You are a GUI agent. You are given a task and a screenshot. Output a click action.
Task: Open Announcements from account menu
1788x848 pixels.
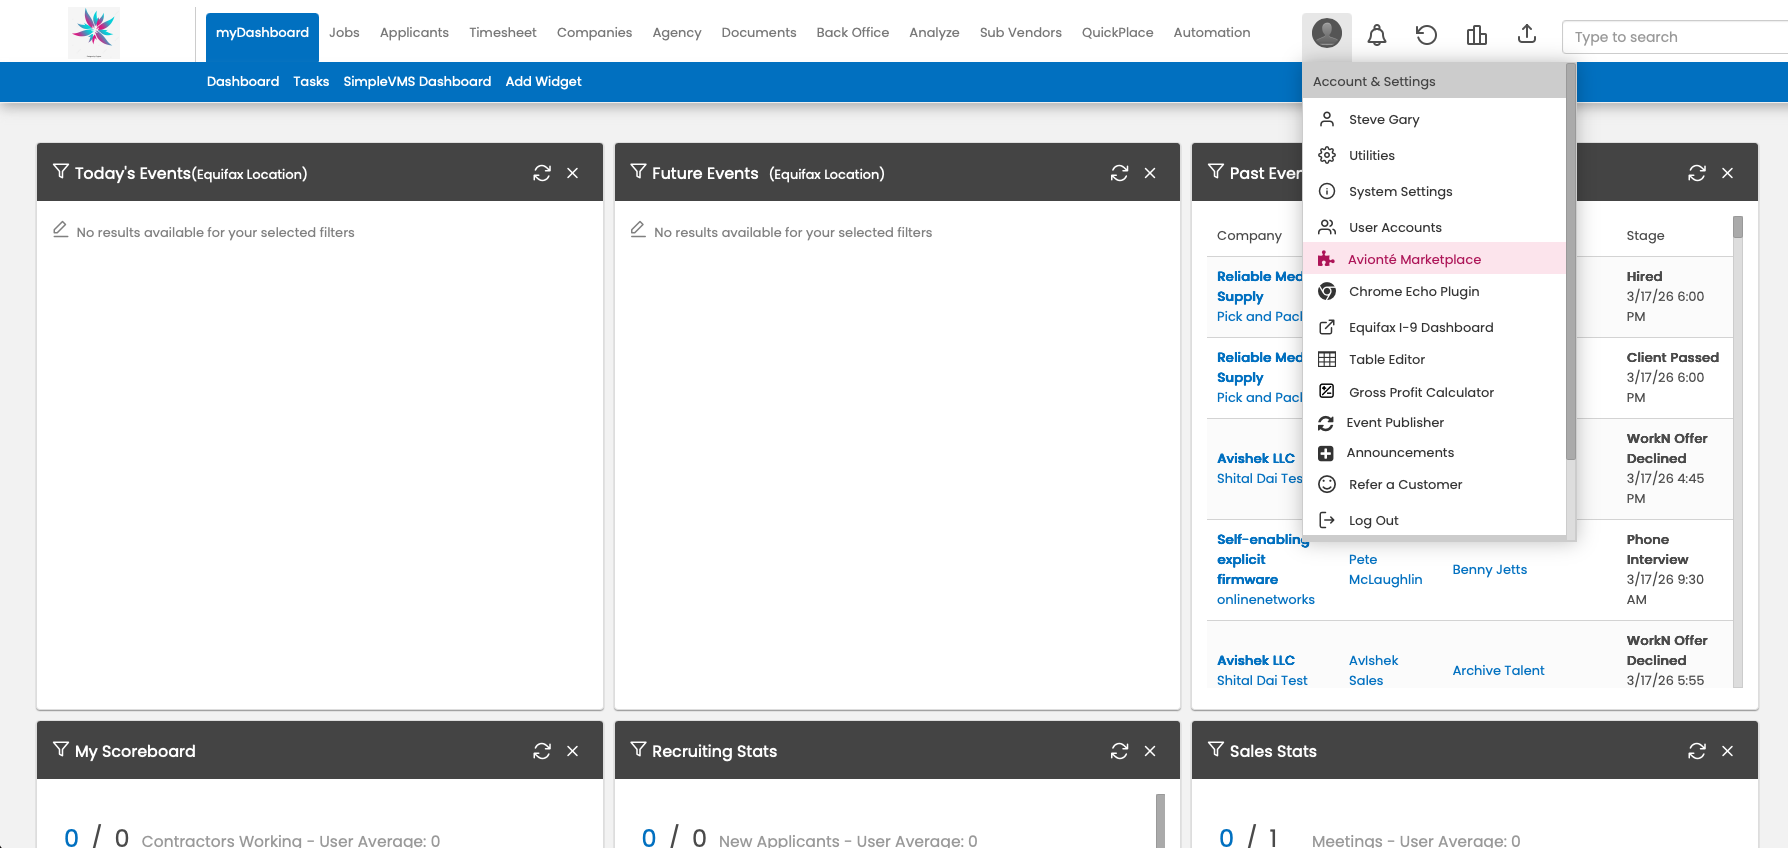(x=1434, y=452)
